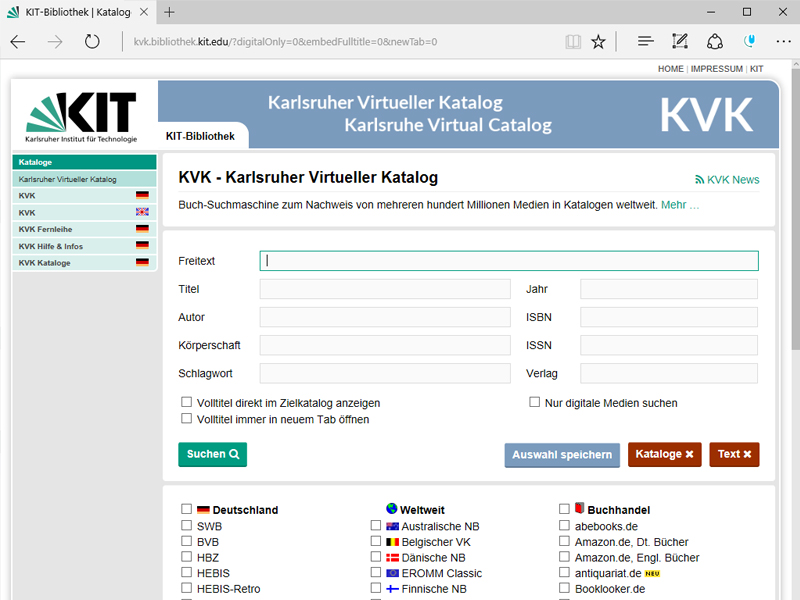Click the KIT logo

[82, 117]
